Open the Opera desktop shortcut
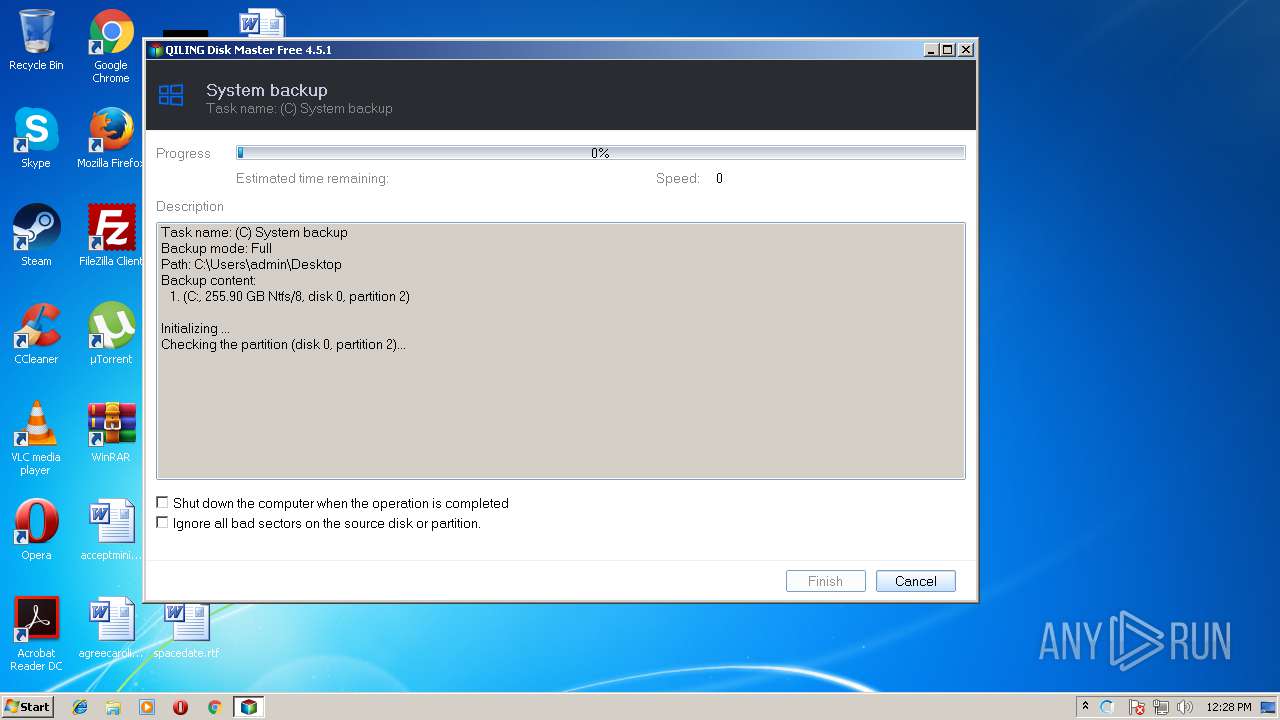 pyautogui.click(x=36, y=531)
